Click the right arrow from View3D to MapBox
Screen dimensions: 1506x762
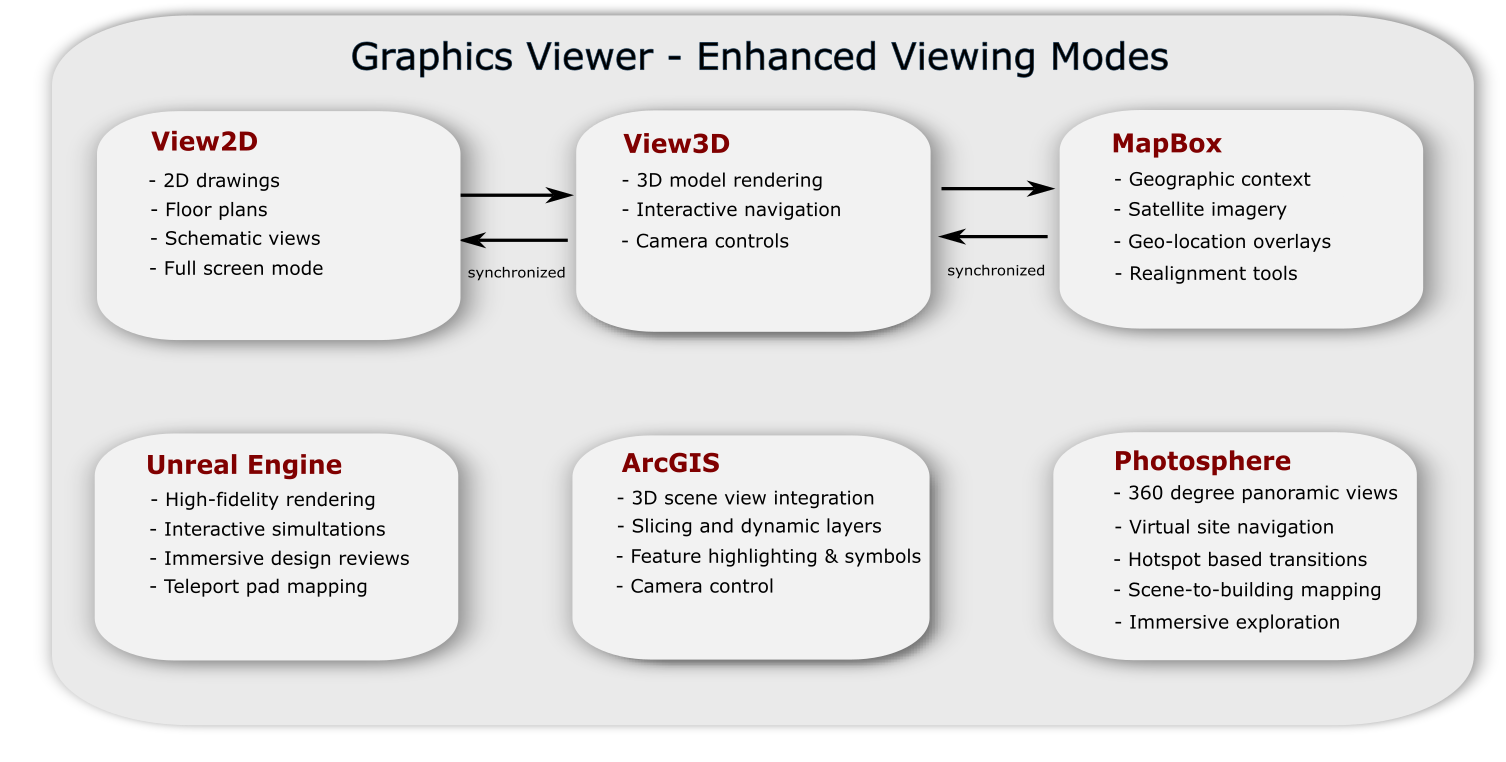click(x=998, y=188)
